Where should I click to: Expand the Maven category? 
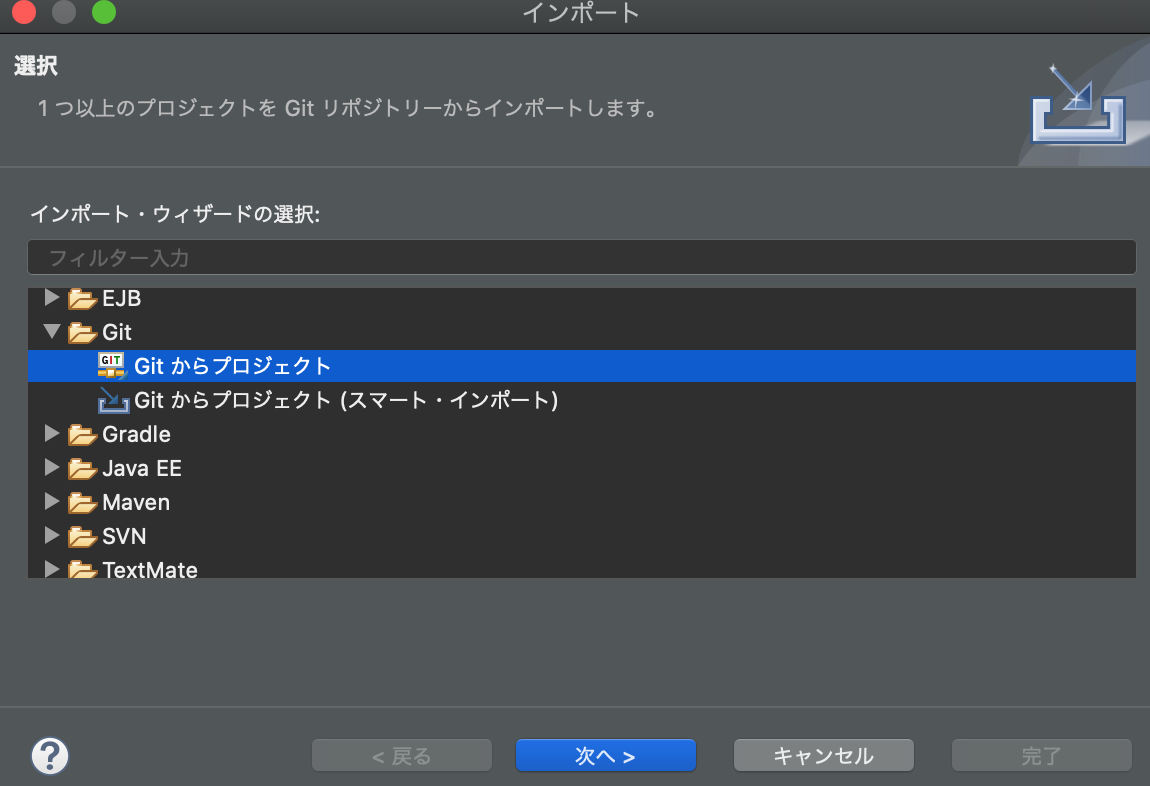(50, 502)
